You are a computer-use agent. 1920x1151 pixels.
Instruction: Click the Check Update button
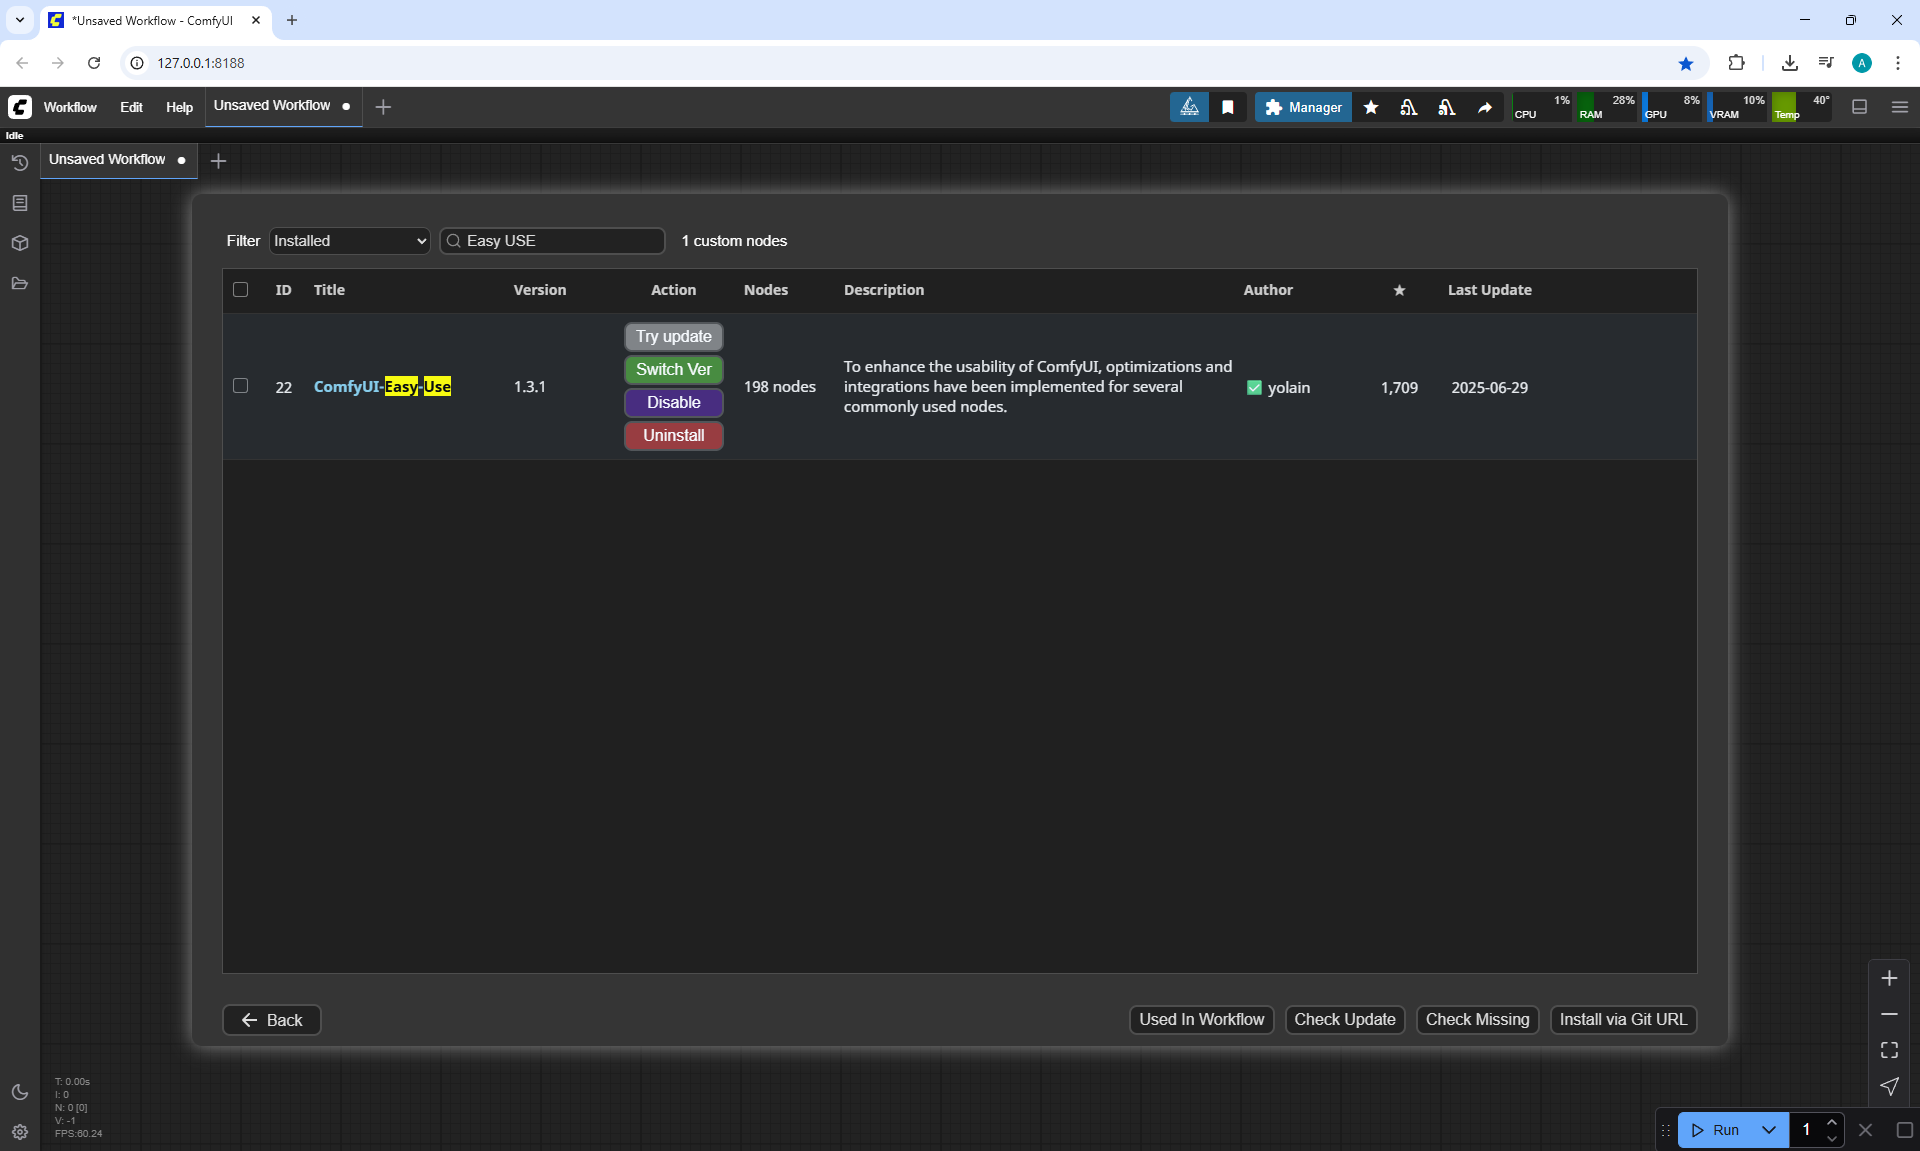pyautogui.click(x=1344, y=1020)
